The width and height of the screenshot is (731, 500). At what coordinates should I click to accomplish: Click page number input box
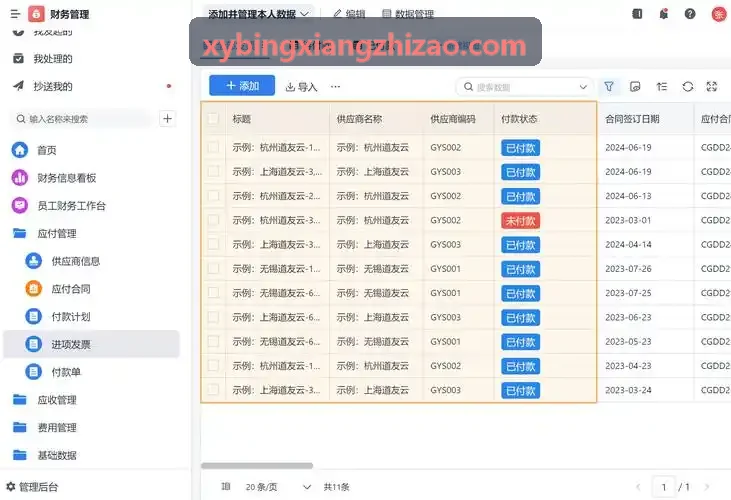click(664, 487)
